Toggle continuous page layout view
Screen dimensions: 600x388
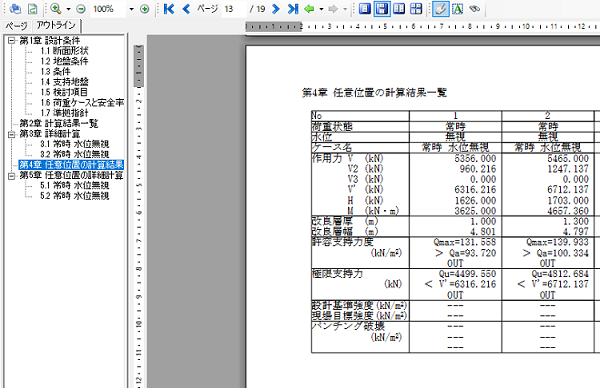point(382,9)
